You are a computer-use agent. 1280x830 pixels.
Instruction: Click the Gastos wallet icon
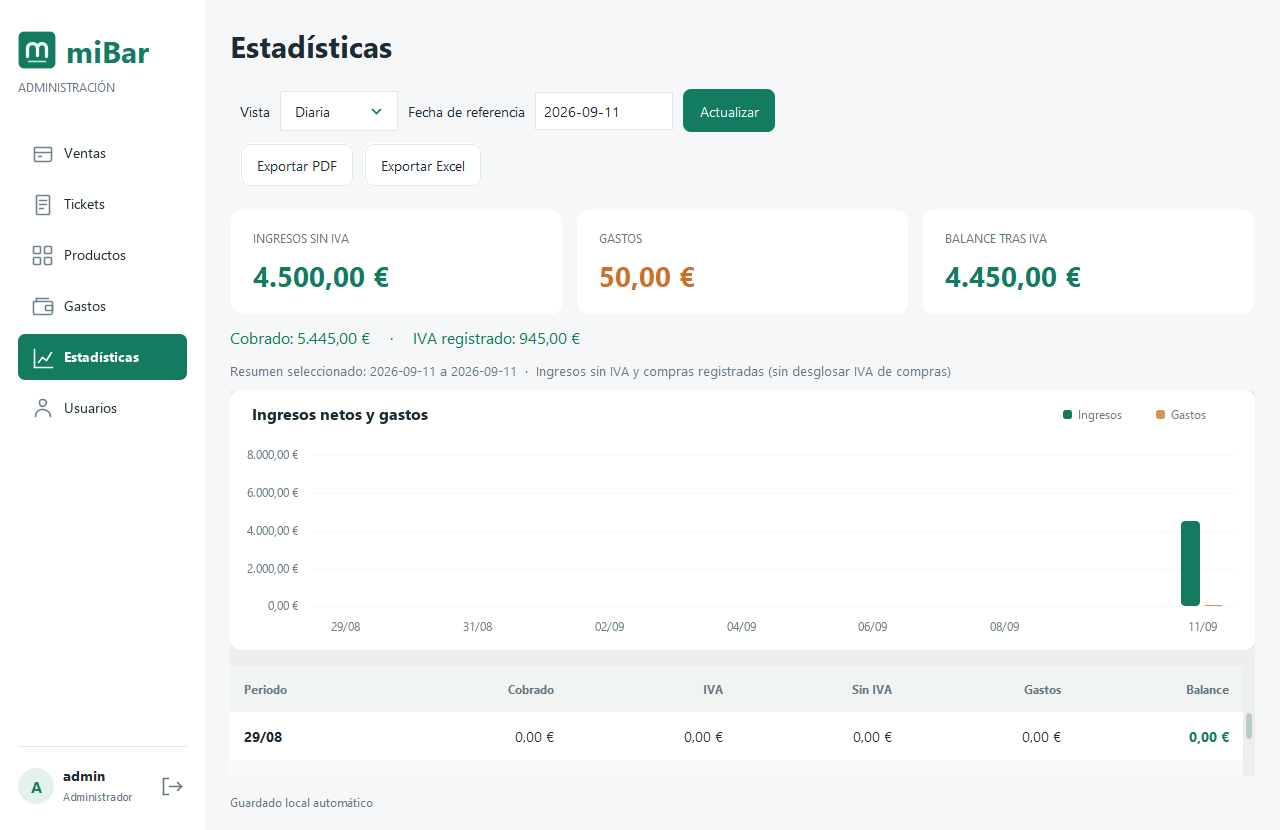tap(42, 307)
